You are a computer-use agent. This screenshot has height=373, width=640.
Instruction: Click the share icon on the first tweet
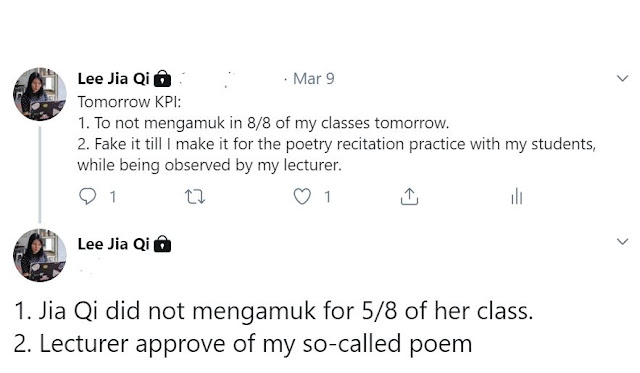click(409, 197)
